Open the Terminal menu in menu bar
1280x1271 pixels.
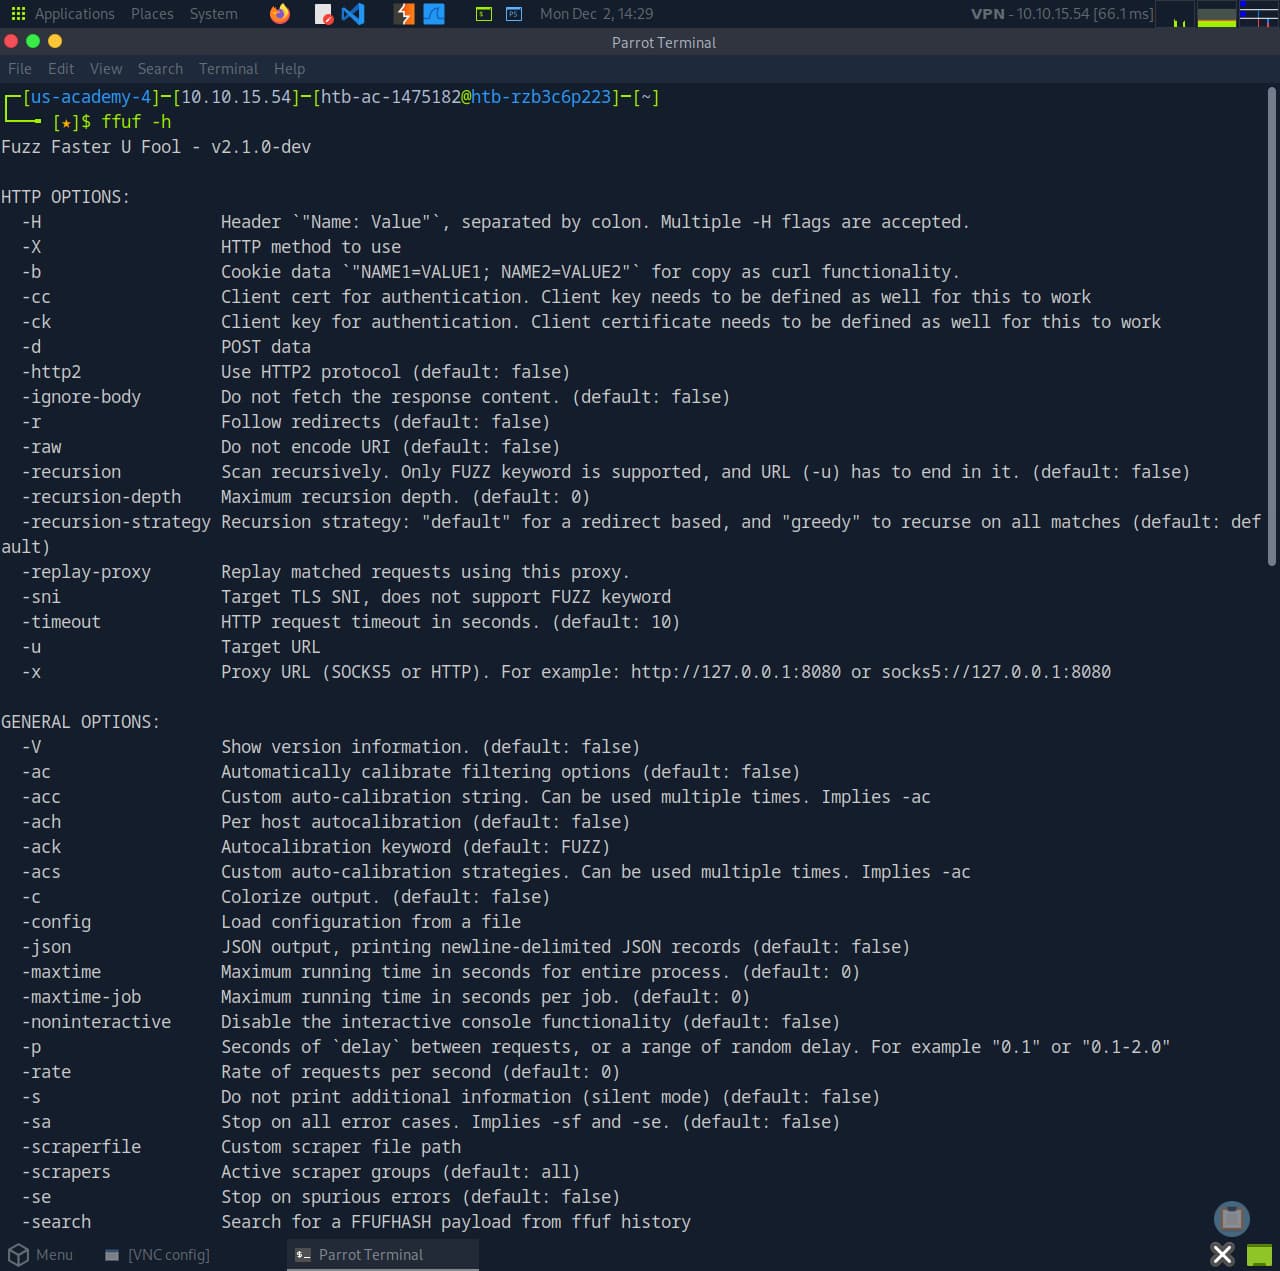point(228,69)
